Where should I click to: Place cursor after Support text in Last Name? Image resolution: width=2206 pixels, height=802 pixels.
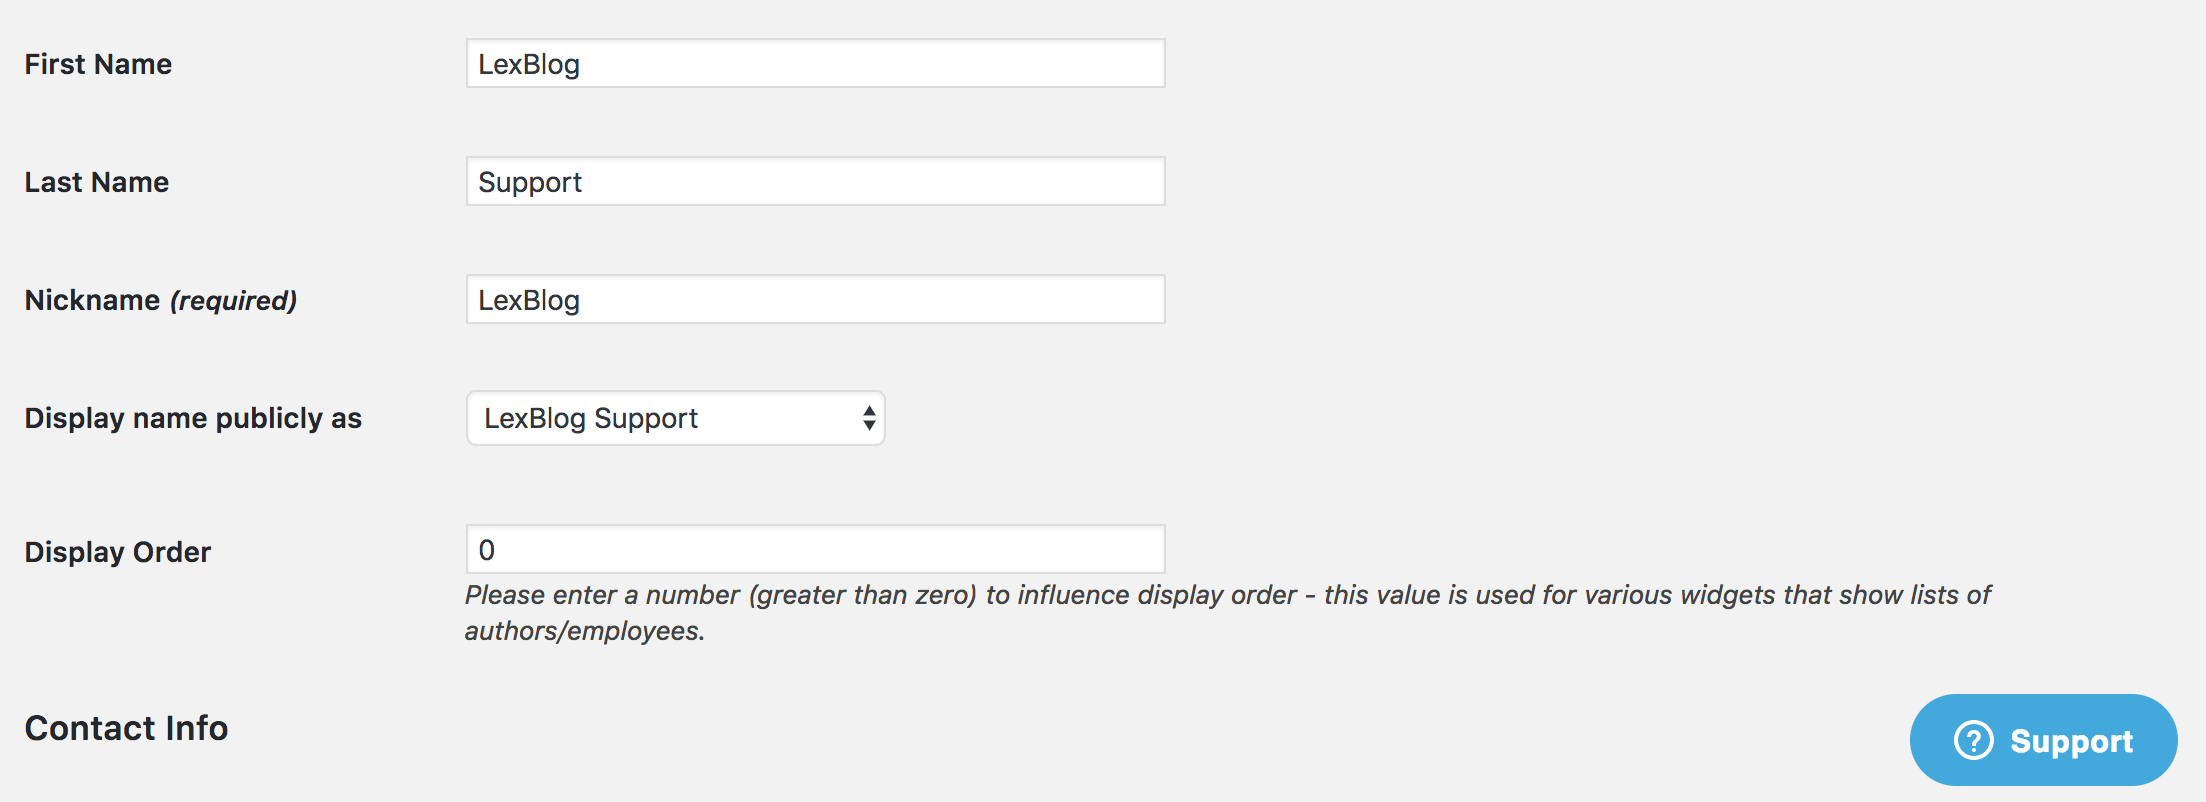[x=584, y=182]
